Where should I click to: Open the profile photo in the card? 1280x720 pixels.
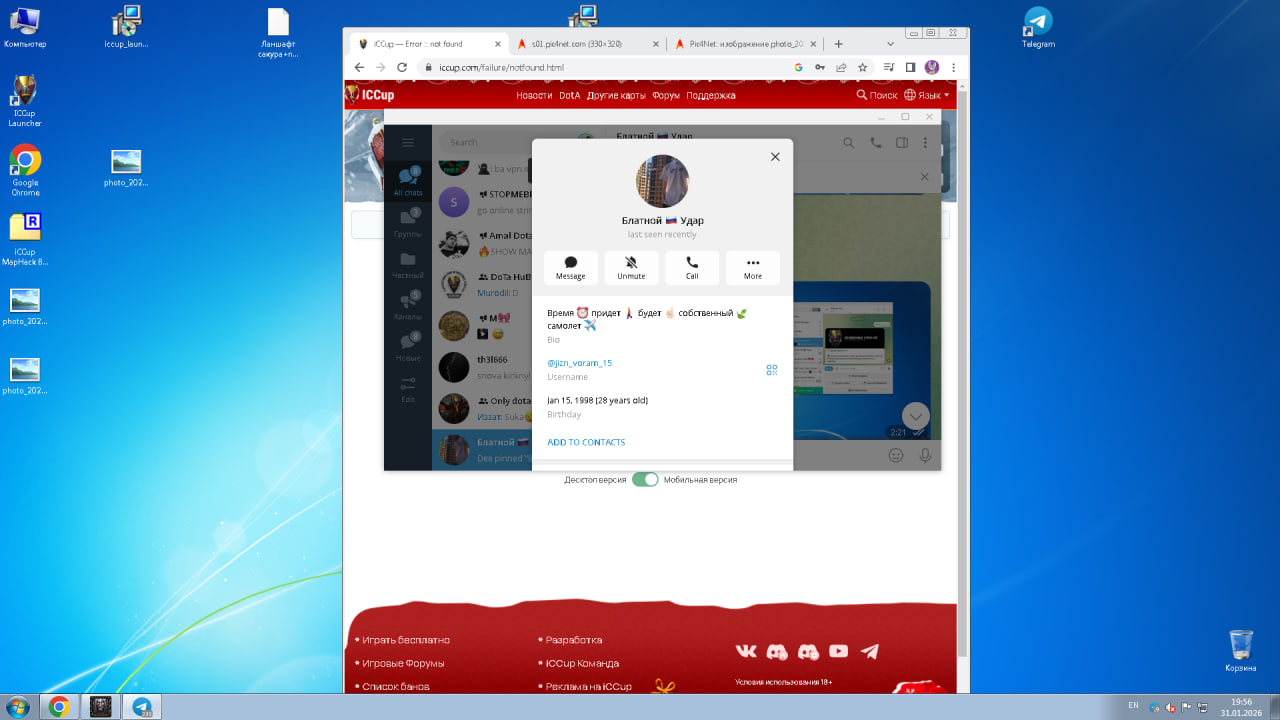pos(662,181)
